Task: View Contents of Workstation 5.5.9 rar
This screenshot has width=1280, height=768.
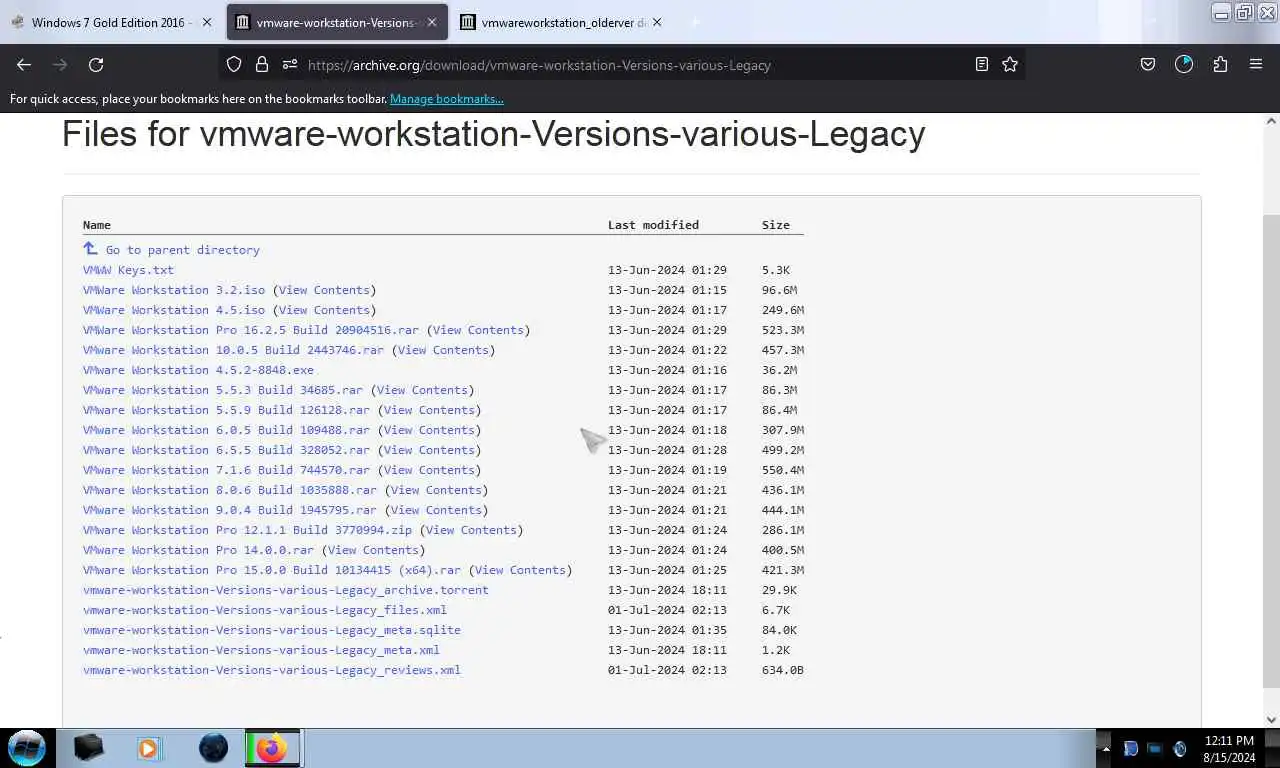Action: [x=430, y=410]
